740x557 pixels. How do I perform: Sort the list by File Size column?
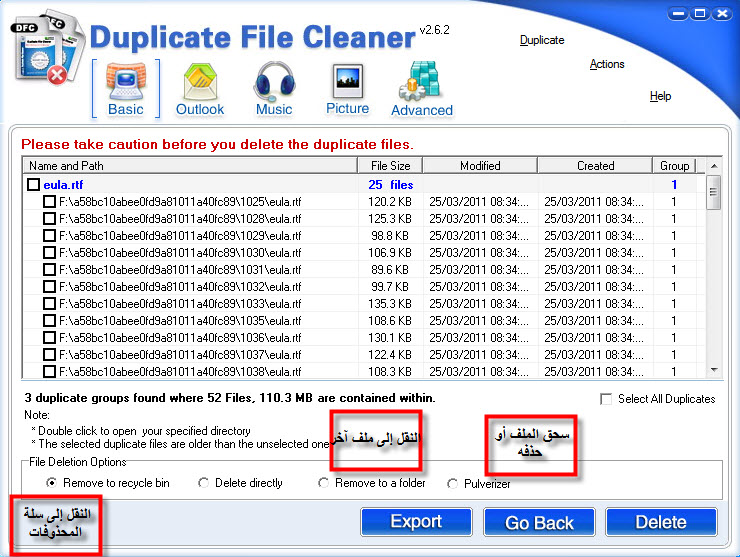[390, 166]
